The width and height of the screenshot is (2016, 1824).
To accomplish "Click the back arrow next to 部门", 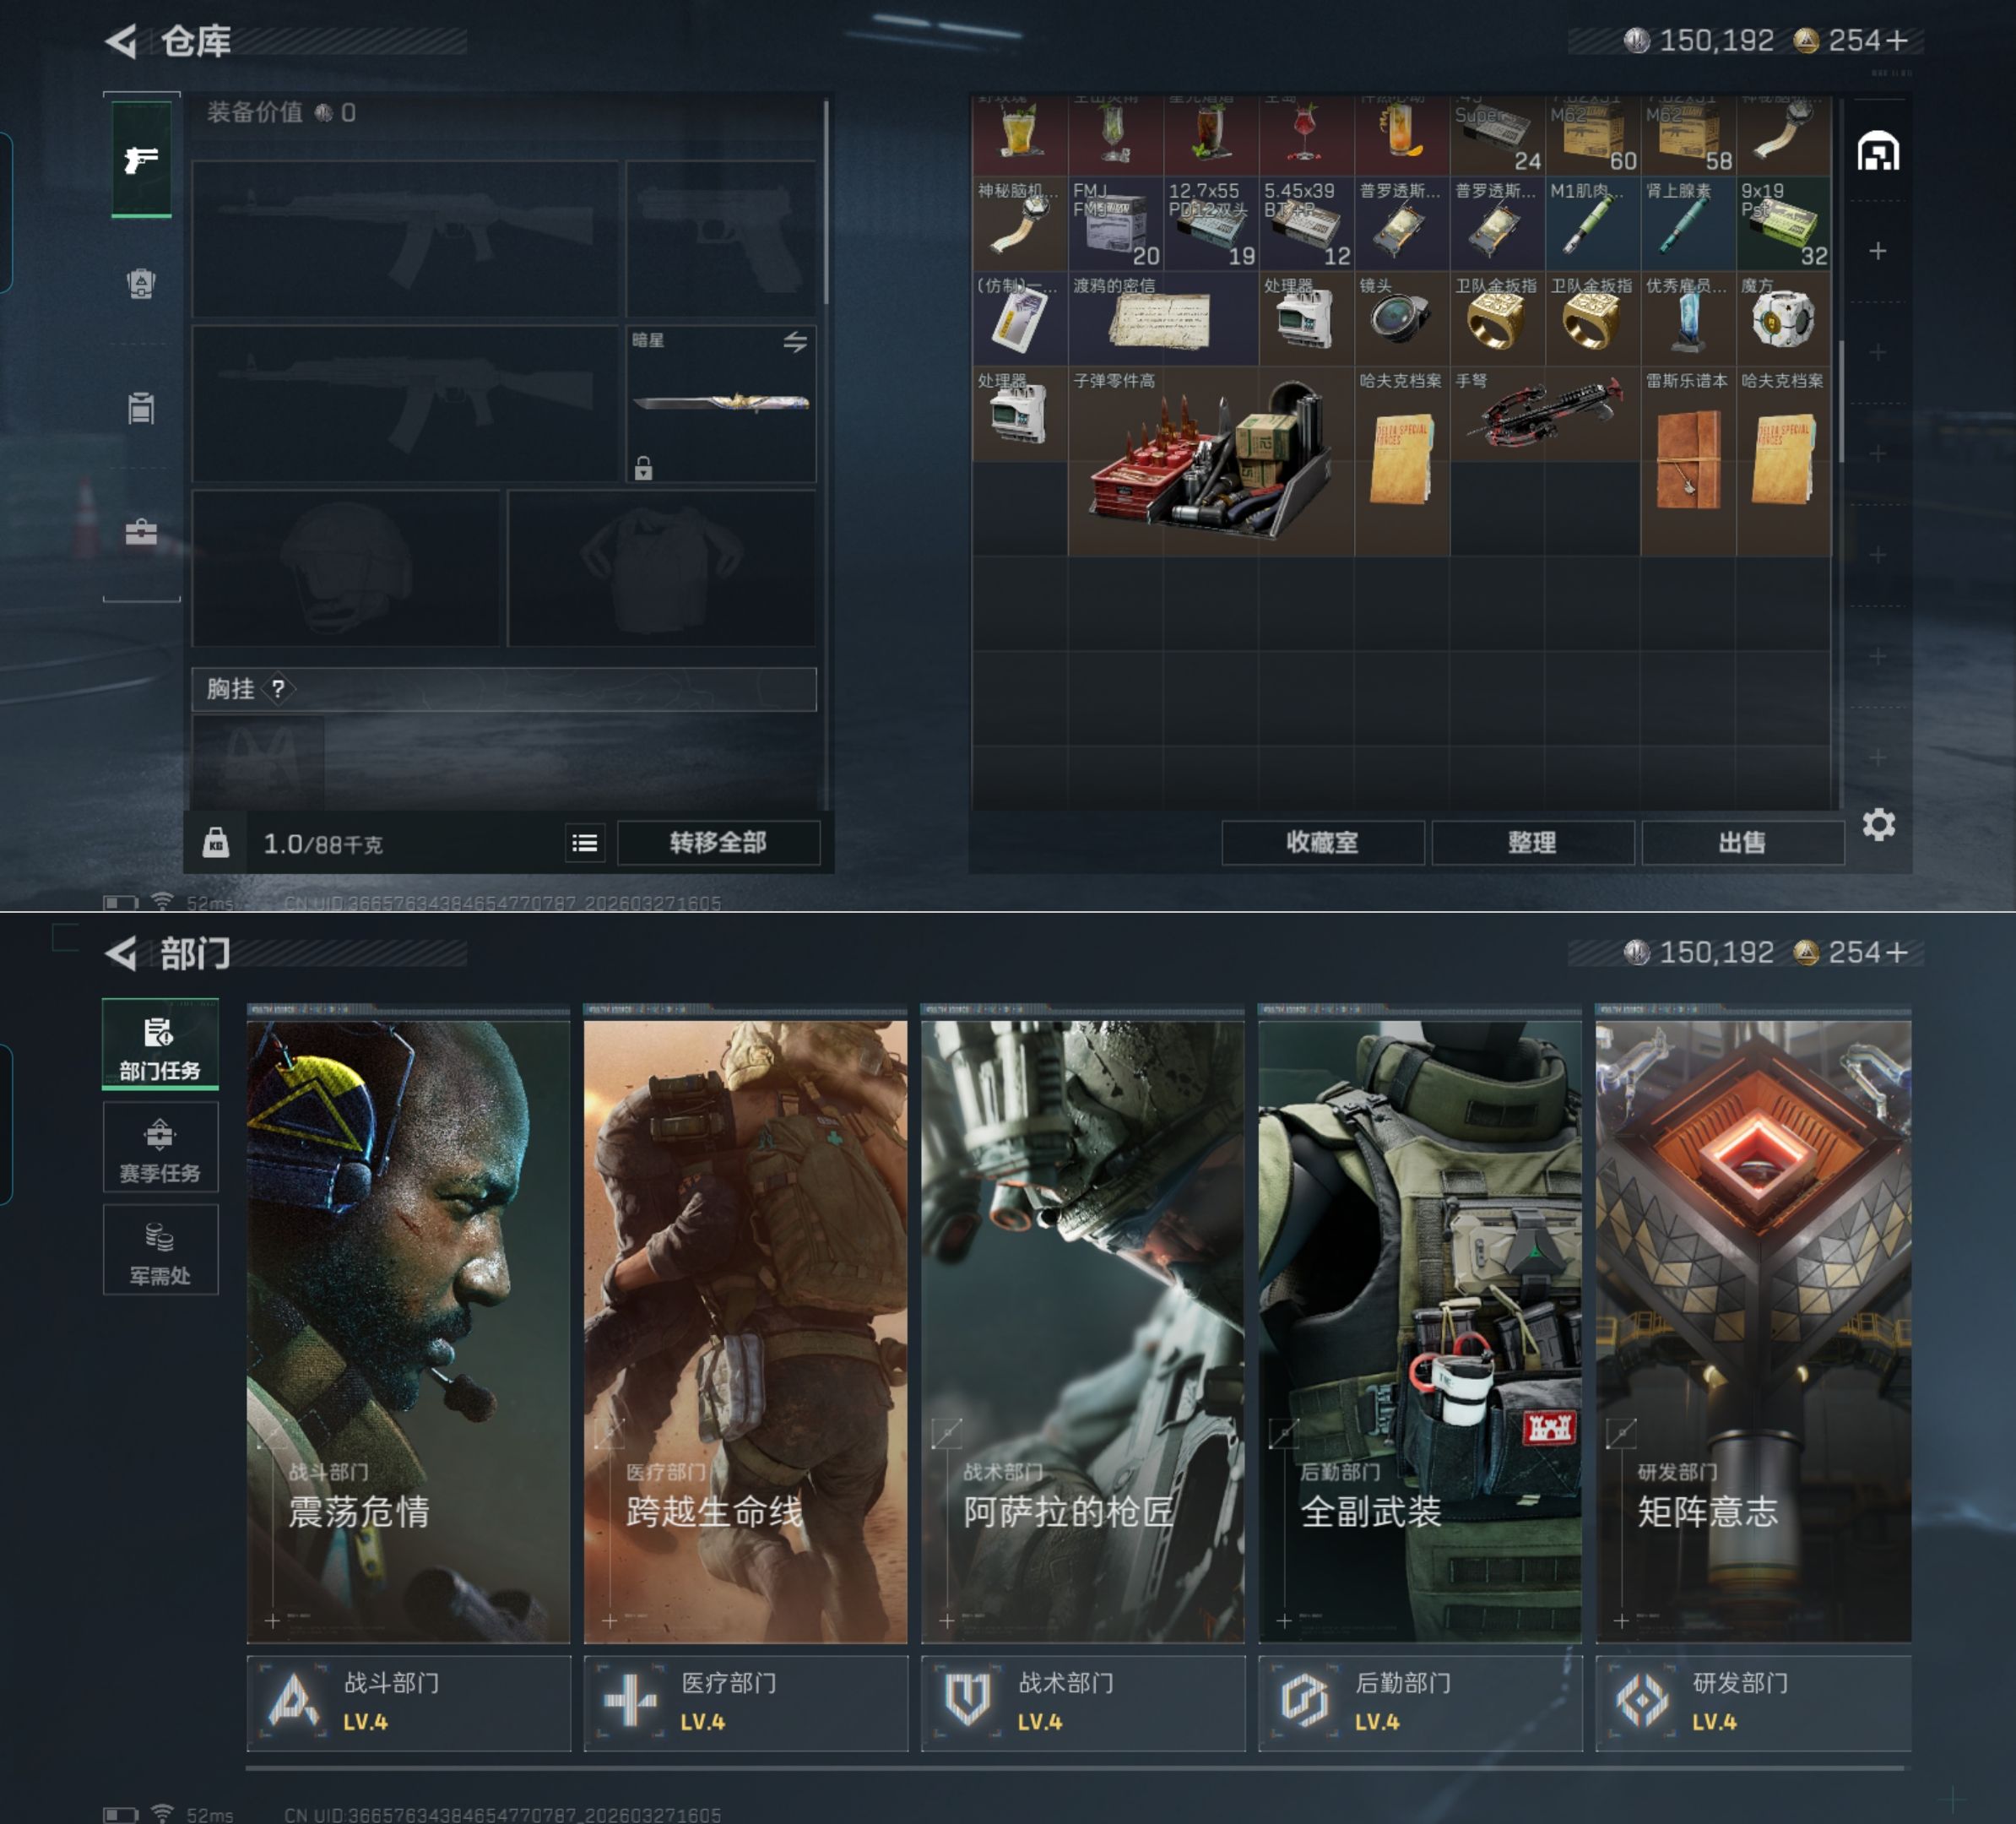I will [122, 953].
